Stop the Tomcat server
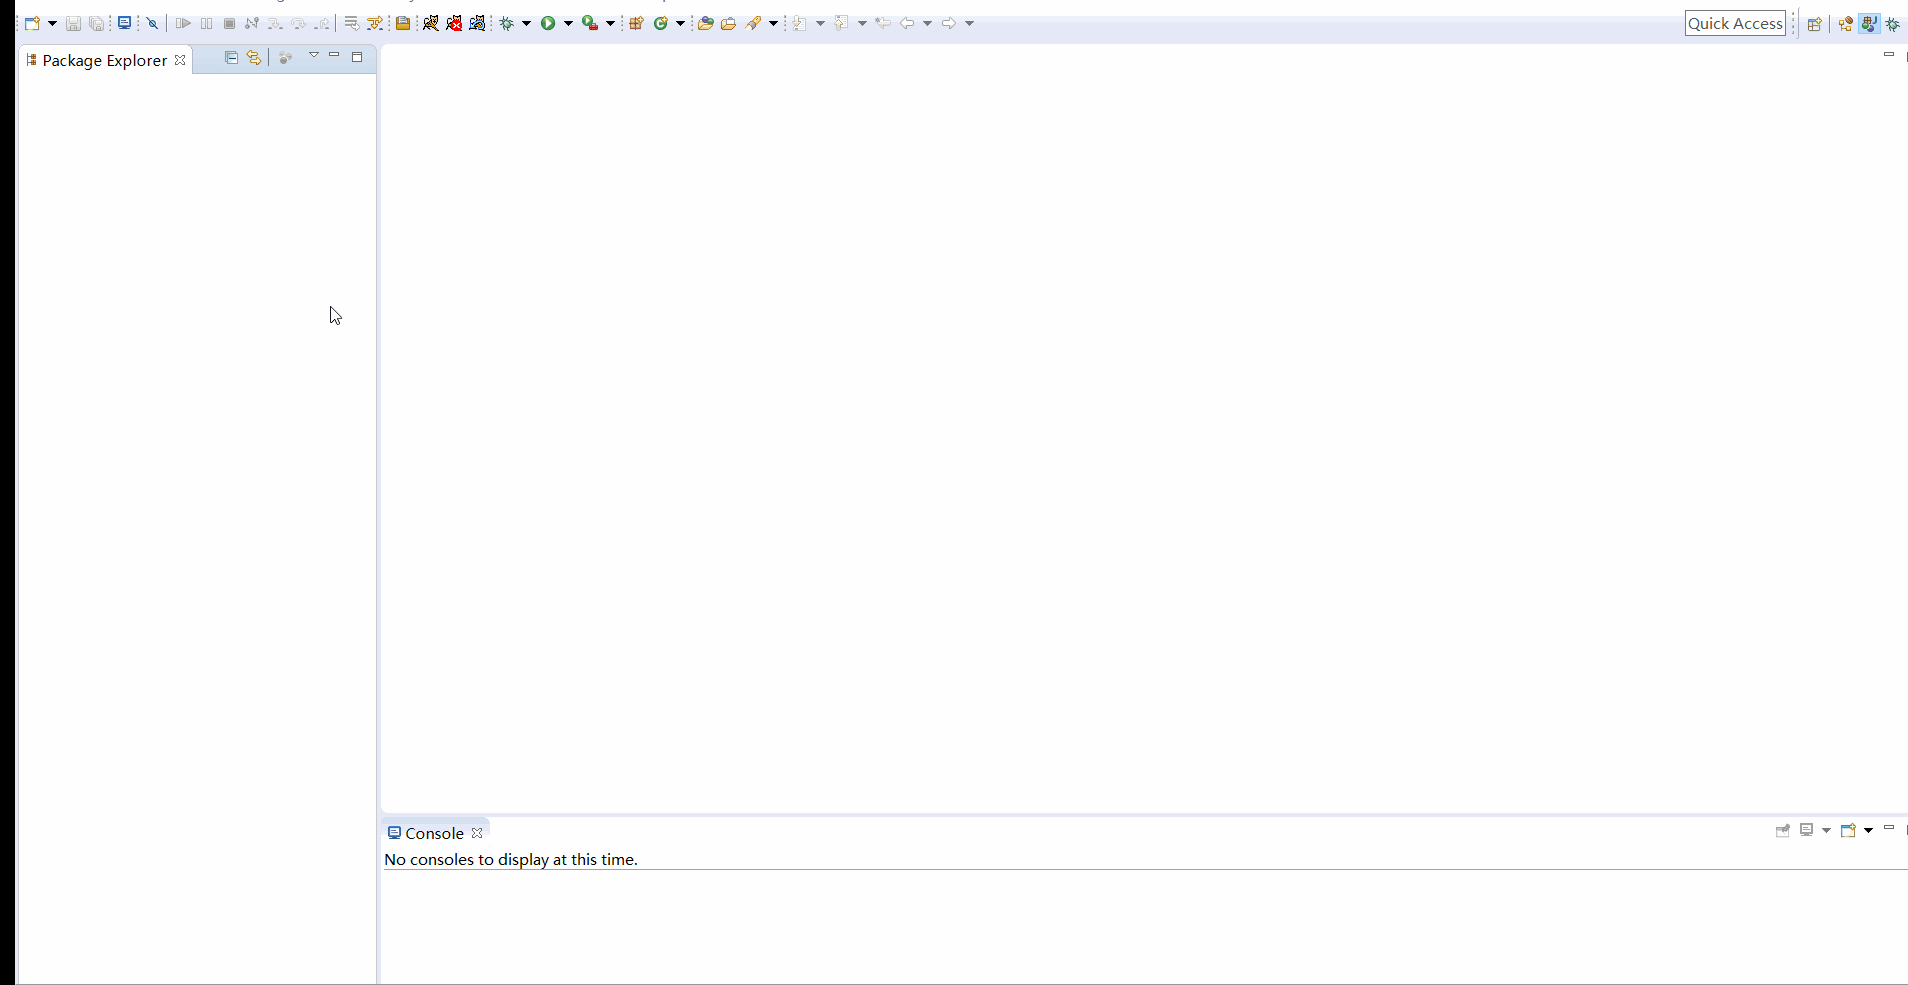 click(x=455, y=23)
